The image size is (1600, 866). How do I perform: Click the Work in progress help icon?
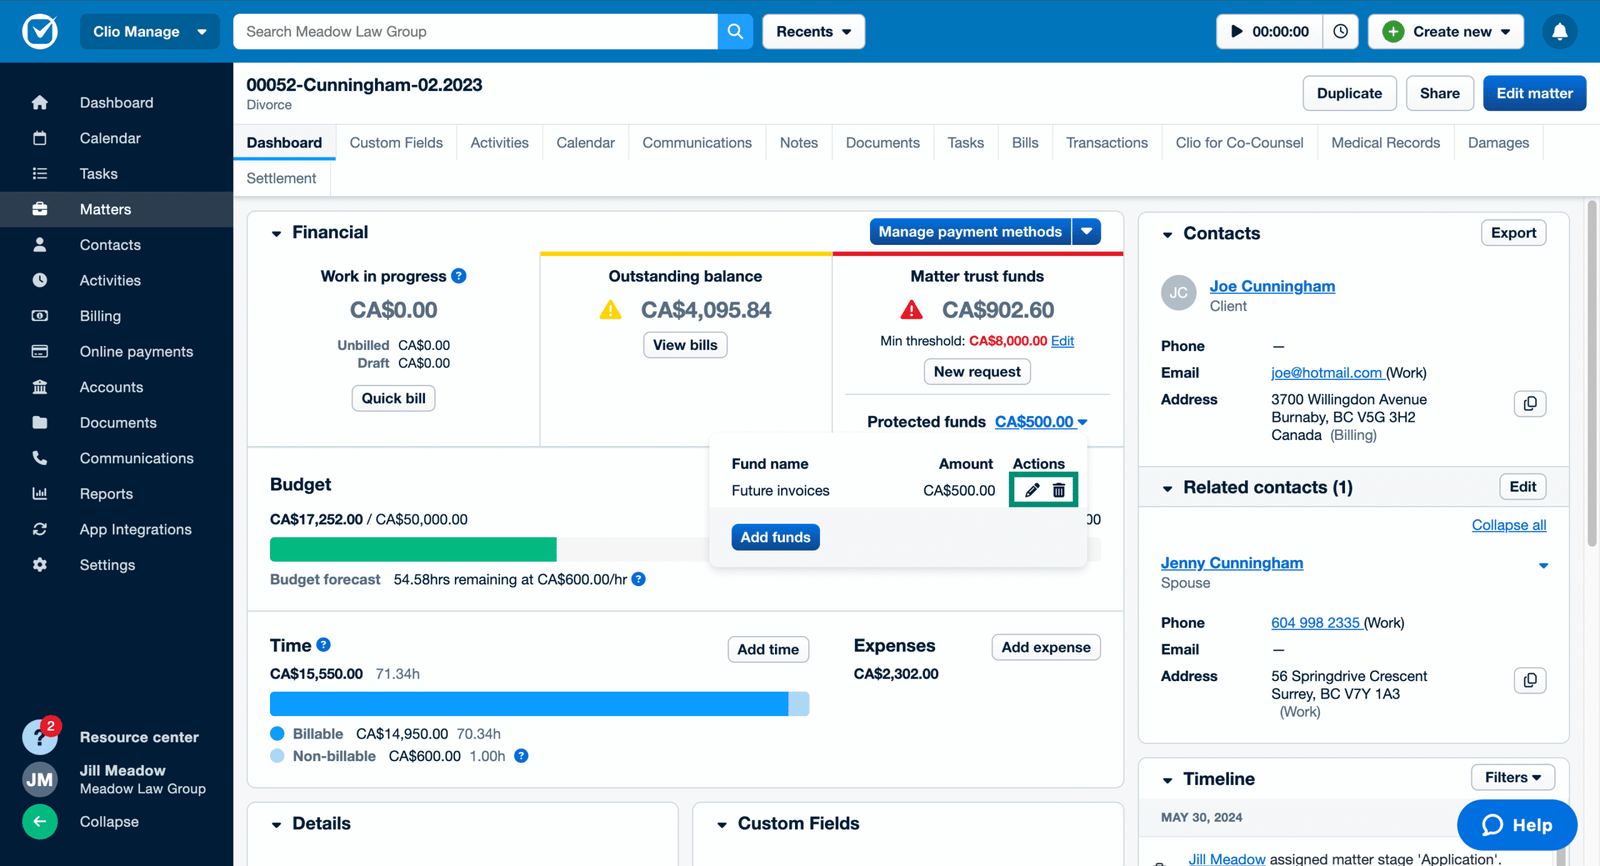[x=459, y=276]
